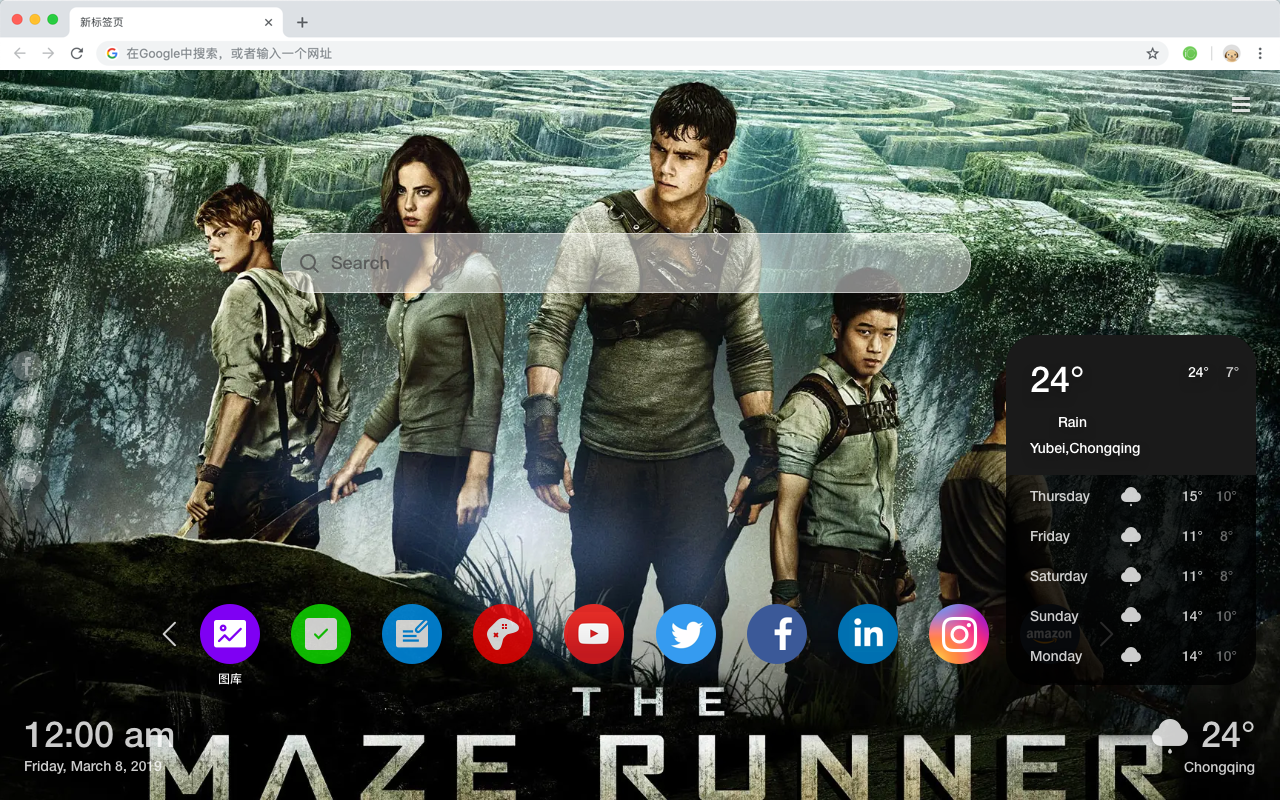
Task: Click the Thursday rain cloud icon
Action: point(1131,496)
